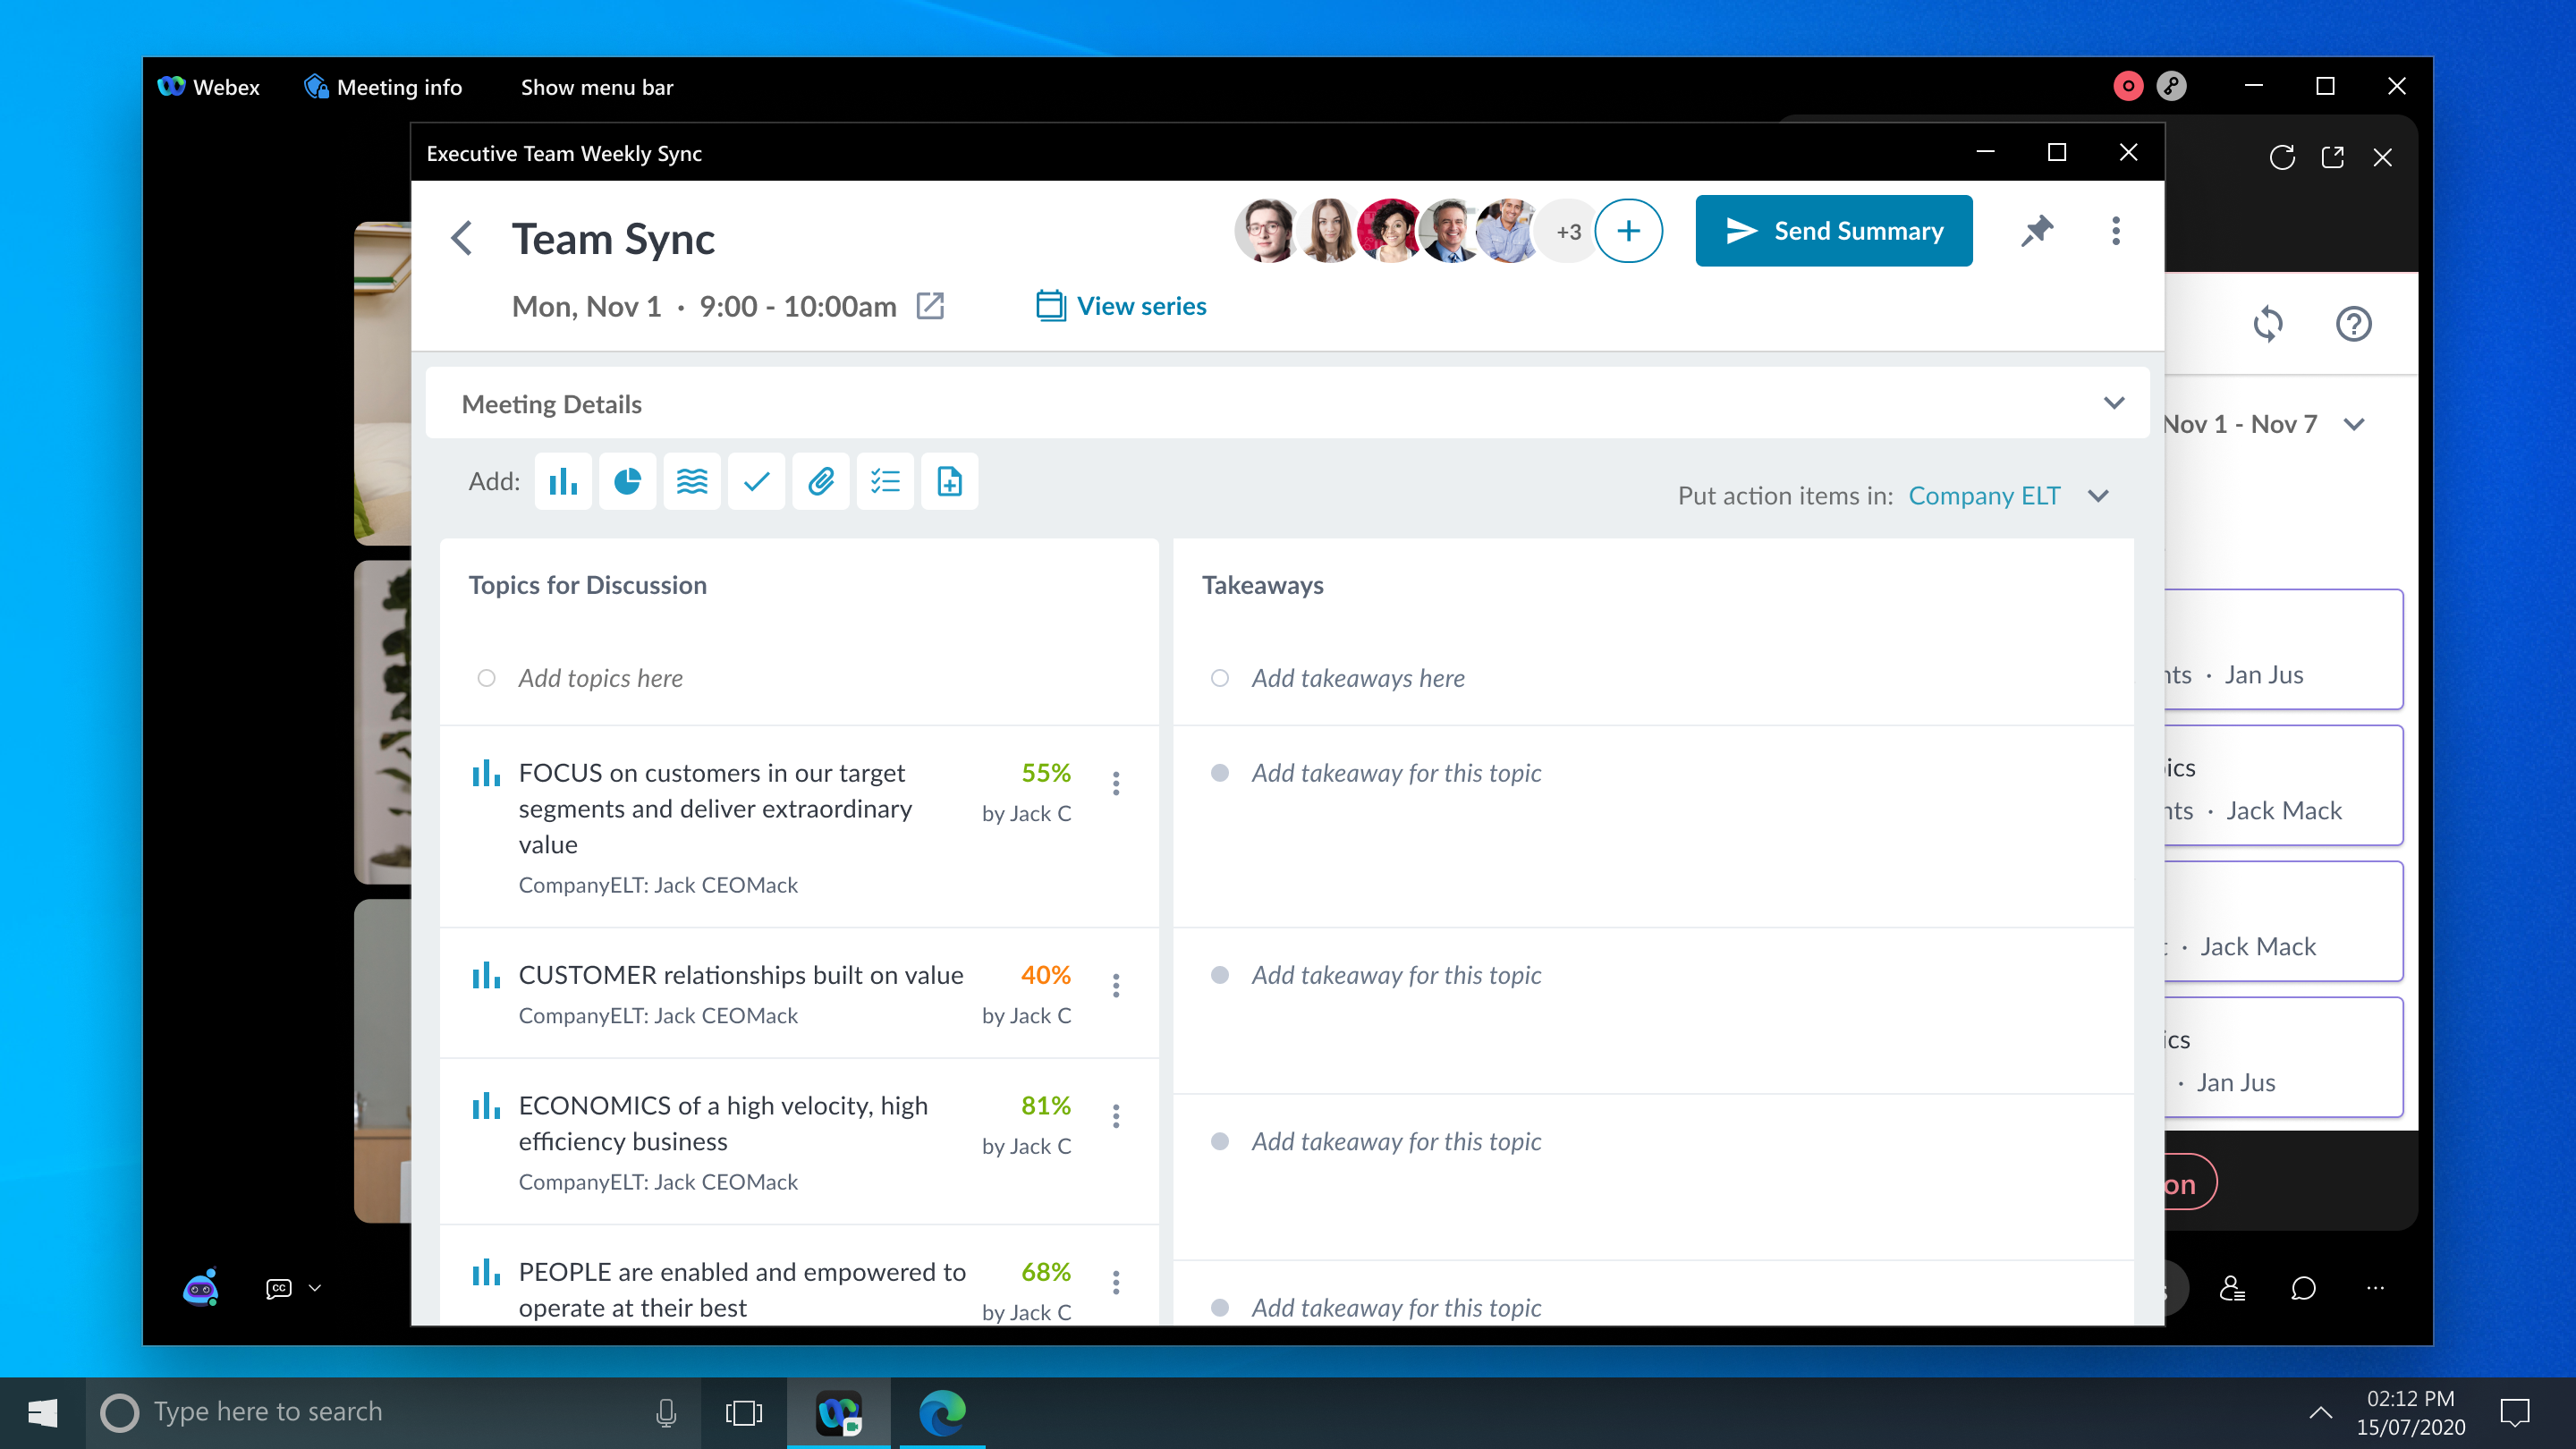Add takeaway for FOCUS on customers topic

[1396, 774]
